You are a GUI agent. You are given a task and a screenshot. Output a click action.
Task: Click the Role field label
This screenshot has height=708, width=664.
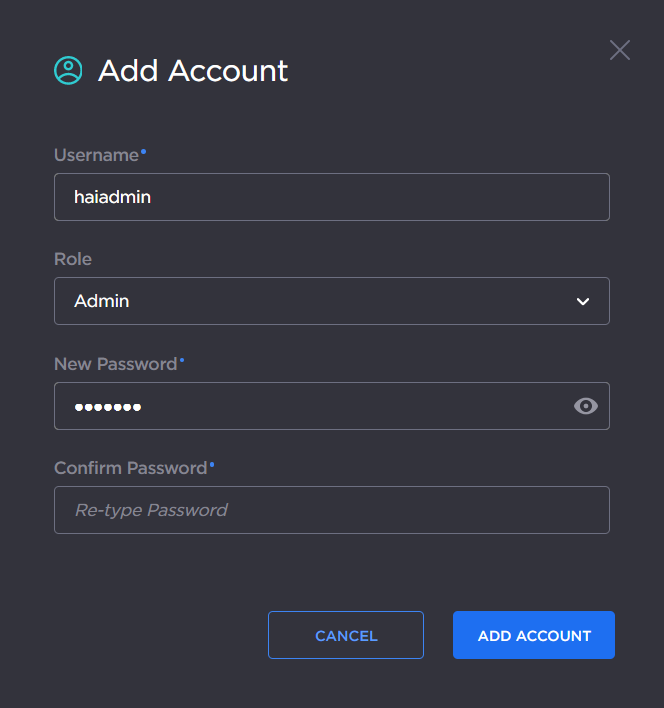point(73,259)
